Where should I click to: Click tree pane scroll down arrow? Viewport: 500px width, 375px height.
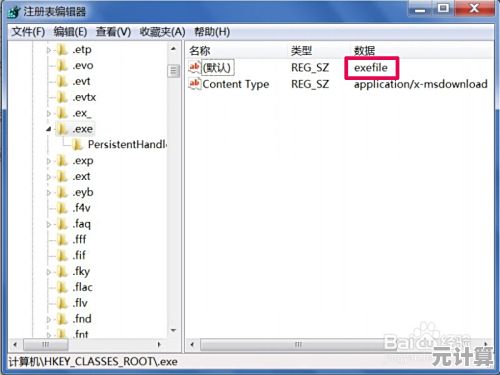173,330
